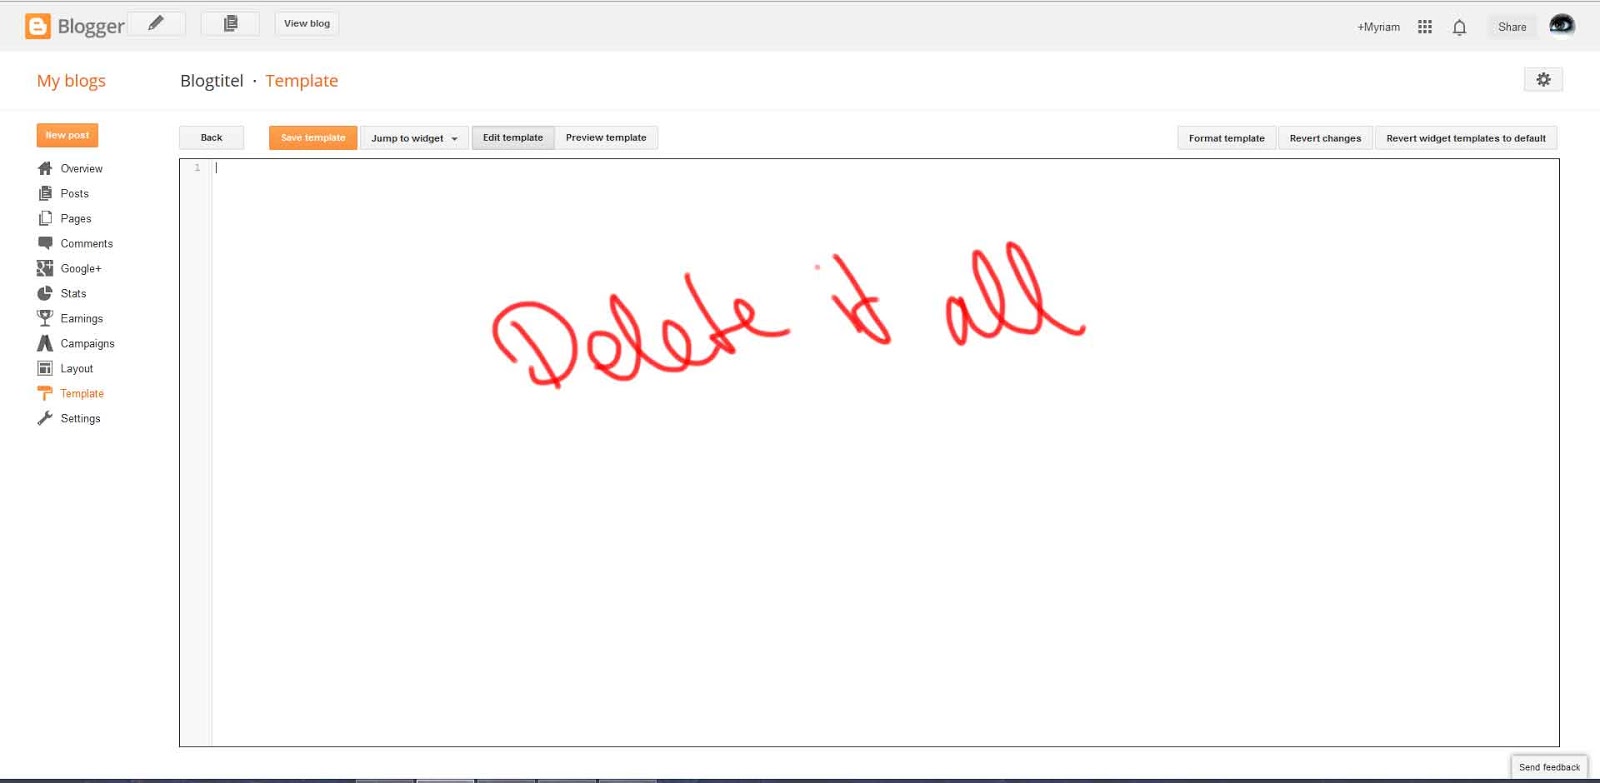1600x783 pixels.
Task: Open Layout in the sidebar
Action: click(x=77, y=368)
